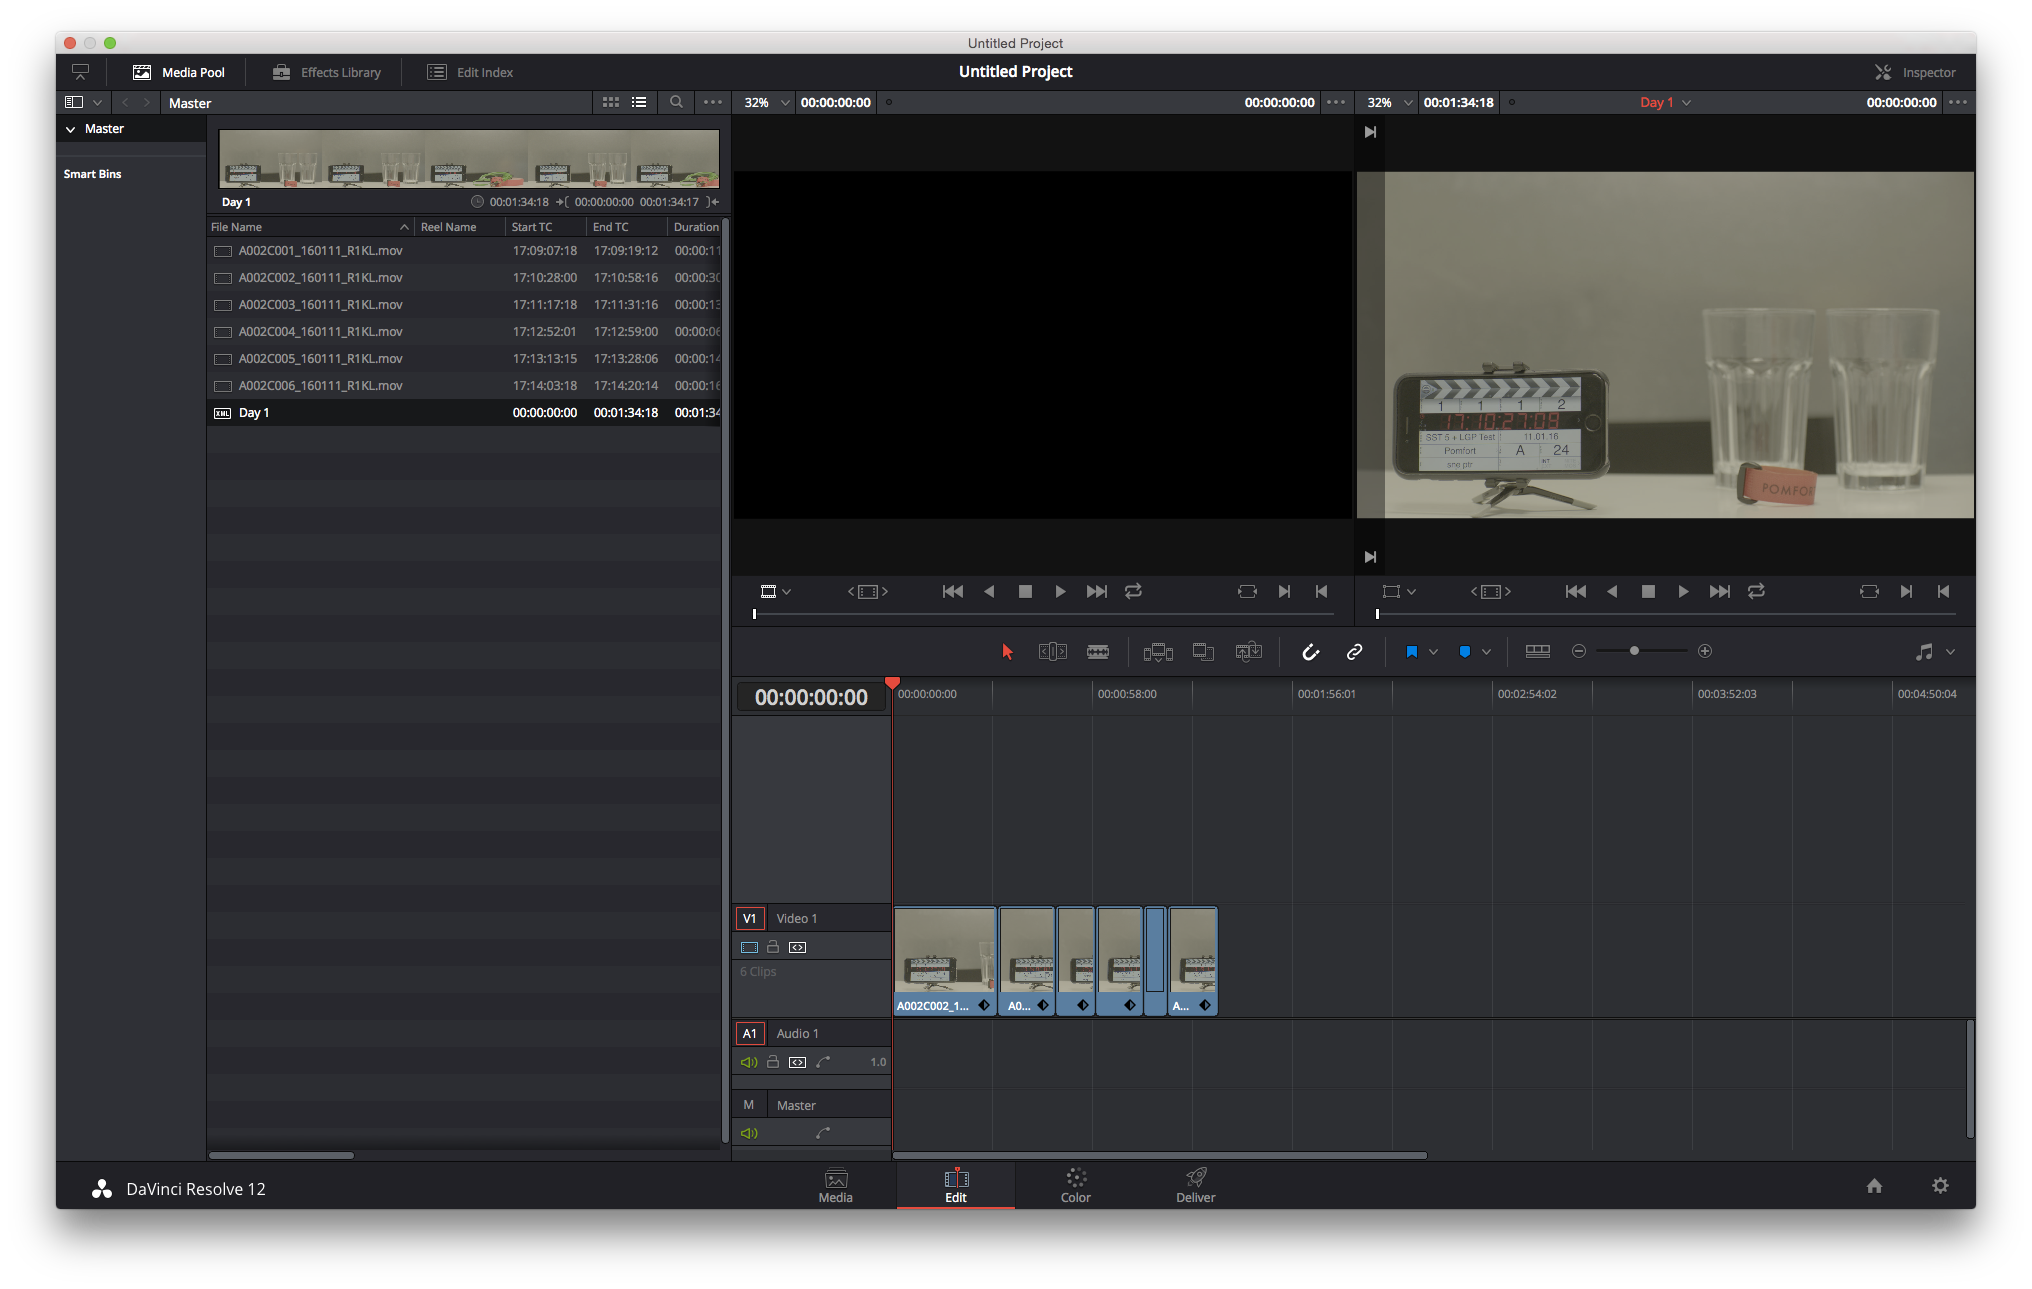Open project manager home icon
This screenshot has height=1289, width=2032.
click(1874, 1186)
